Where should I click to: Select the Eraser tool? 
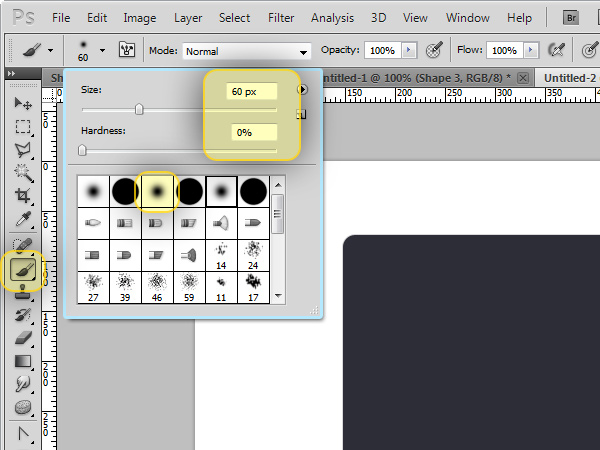click(23, 338)
